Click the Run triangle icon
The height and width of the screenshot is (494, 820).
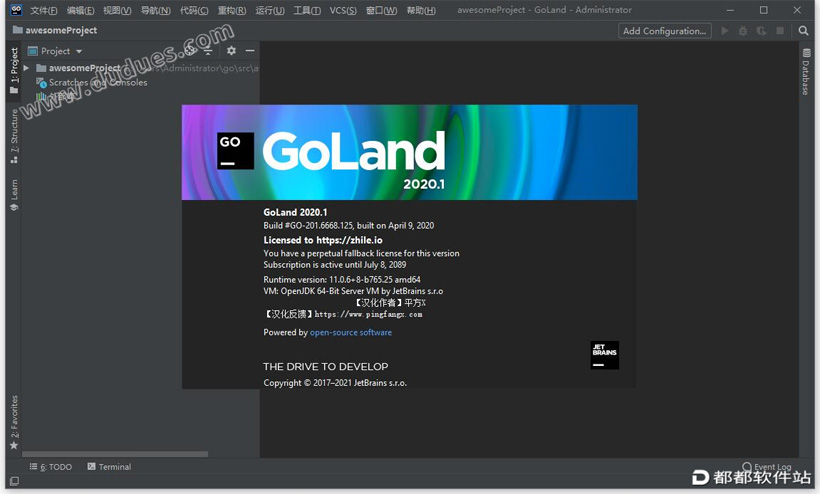point(725,31)
